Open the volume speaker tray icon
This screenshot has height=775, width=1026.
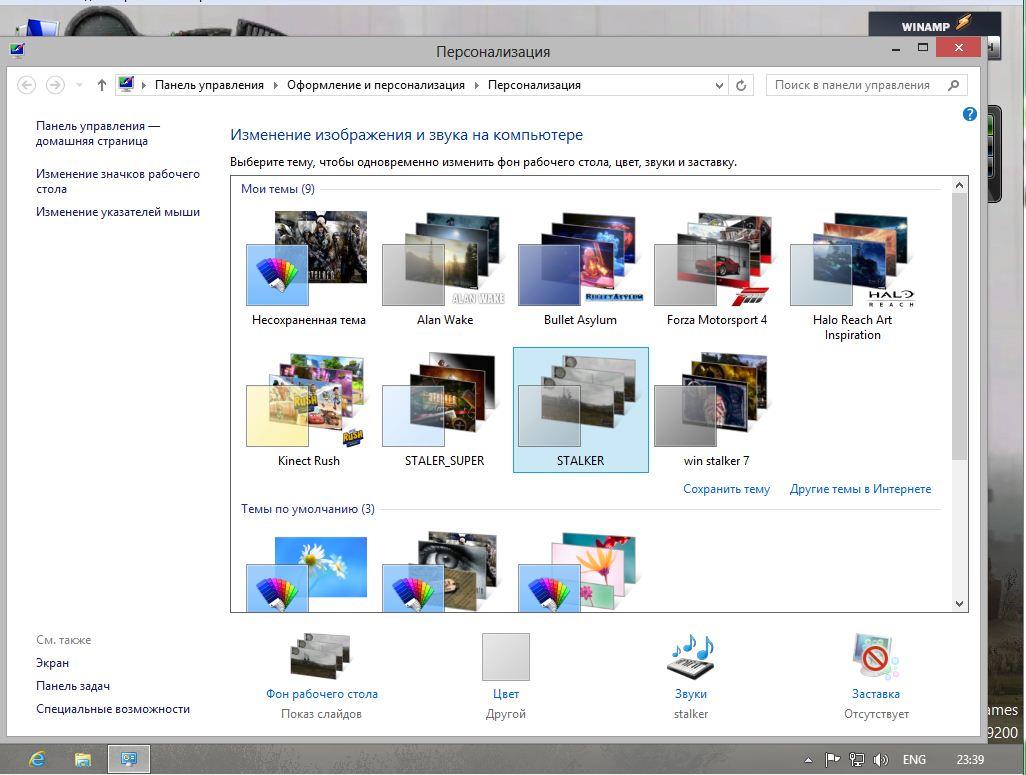881,759
